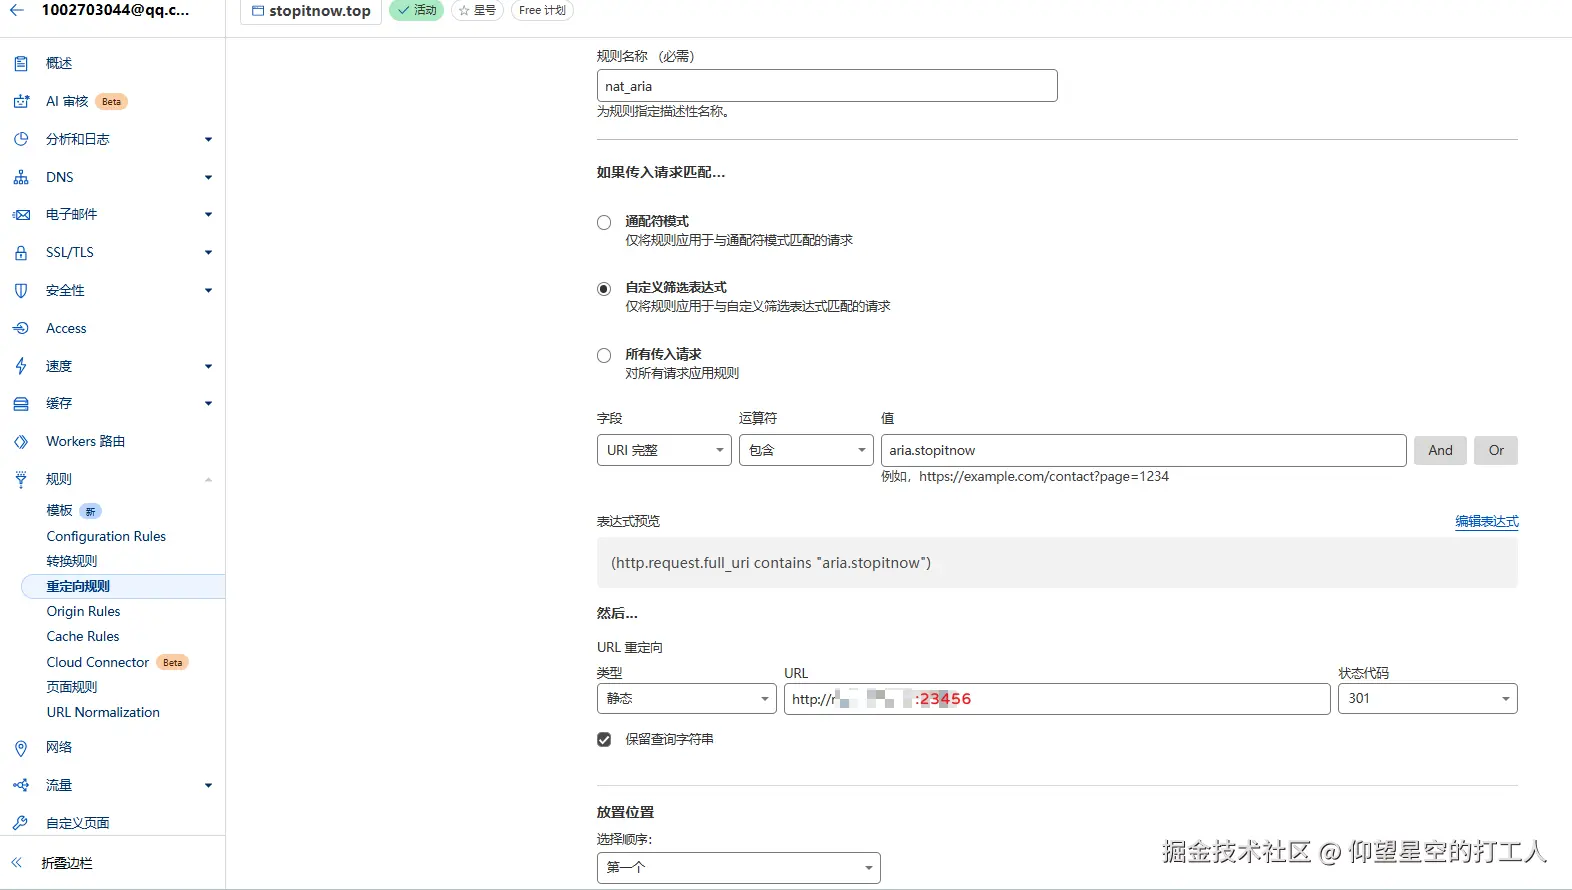Click the redirect URL input field

click(x=1057, y=699)
